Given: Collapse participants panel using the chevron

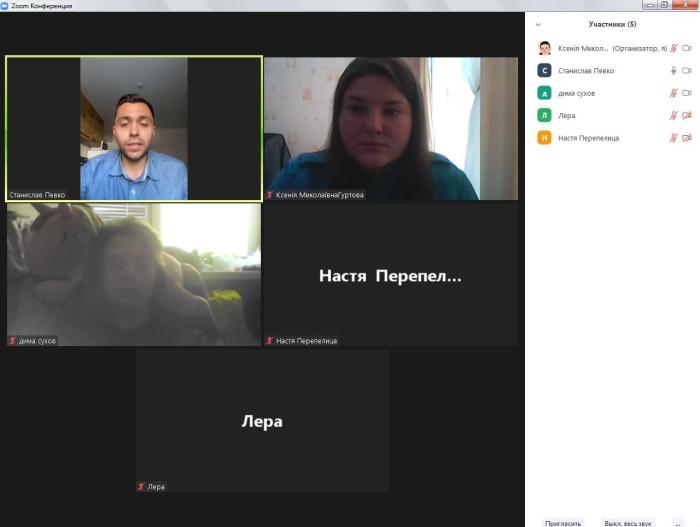Looking at the screenshot, I should 538,25.
